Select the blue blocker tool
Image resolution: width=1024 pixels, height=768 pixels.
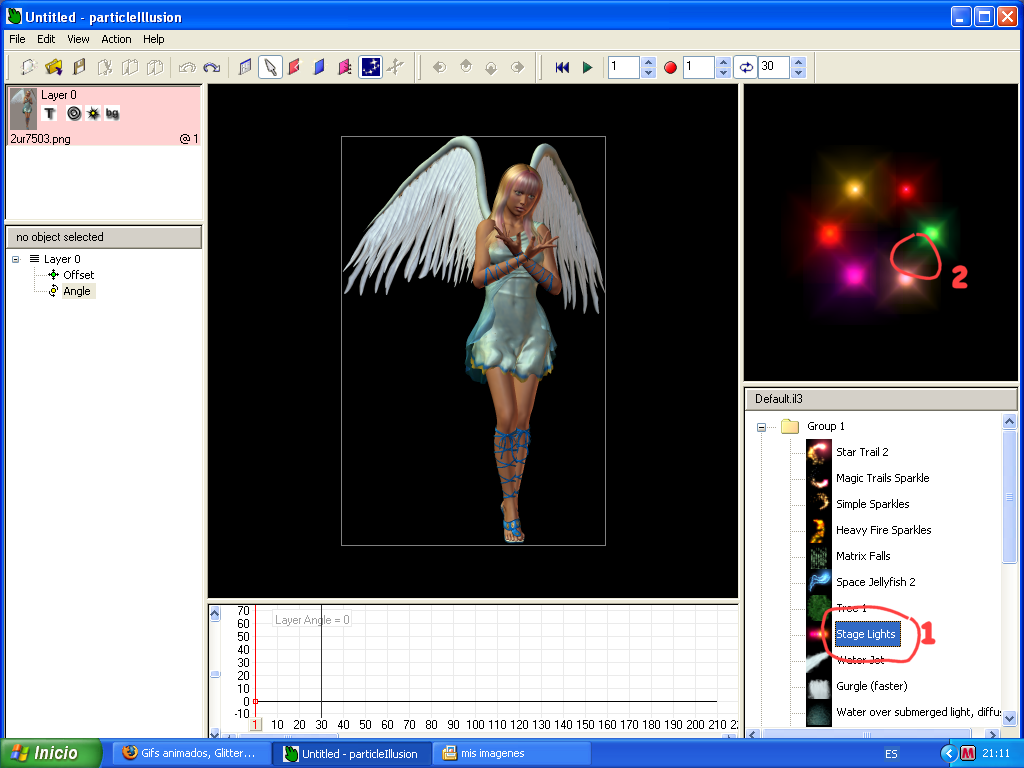tap(319, 67)
